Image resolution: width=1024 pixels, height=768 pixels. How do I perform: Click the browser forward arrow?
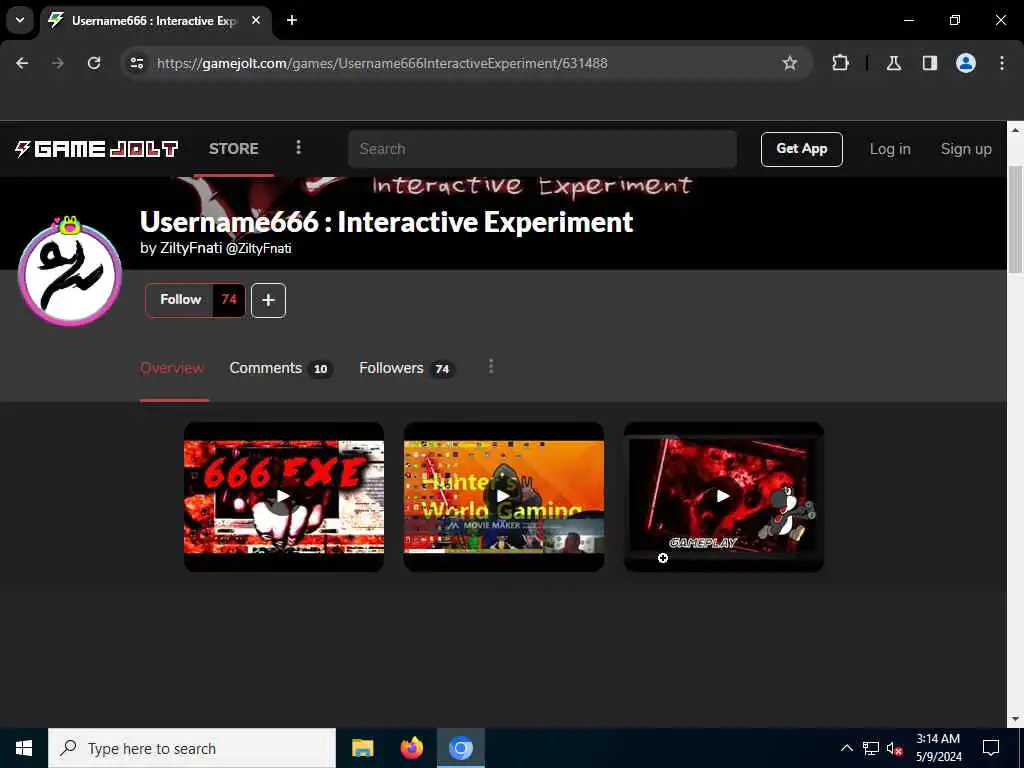tap(58, 63)
